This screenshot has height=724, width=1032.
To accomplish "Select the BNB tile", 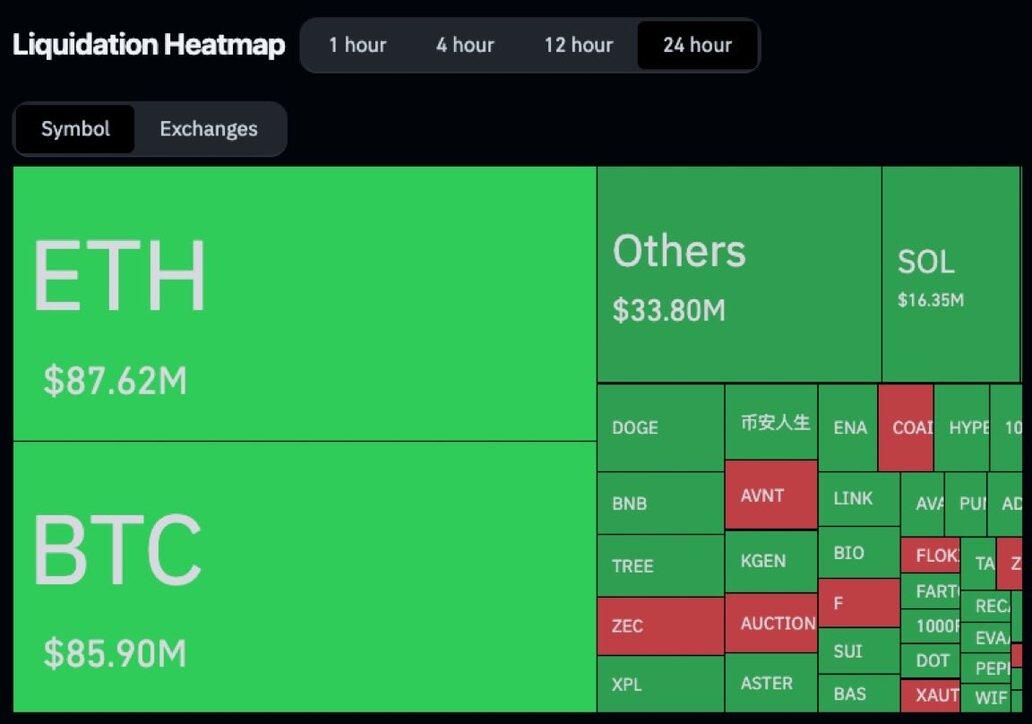I will (660, 503).
